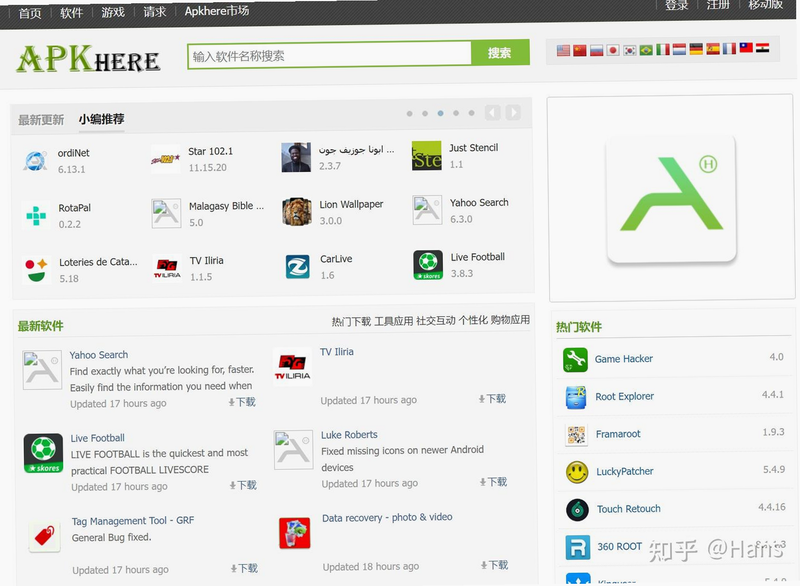This screenshot has width=800, height=586.
Task: Open the CarLive app icon
Action: click(297, 267)
